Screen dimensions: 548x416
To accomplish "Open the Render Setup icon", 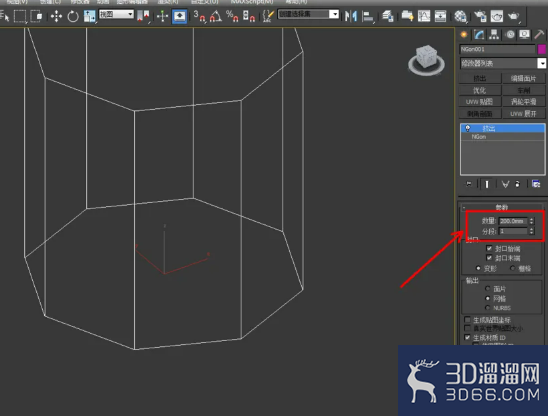I will [x=480, y=16].
